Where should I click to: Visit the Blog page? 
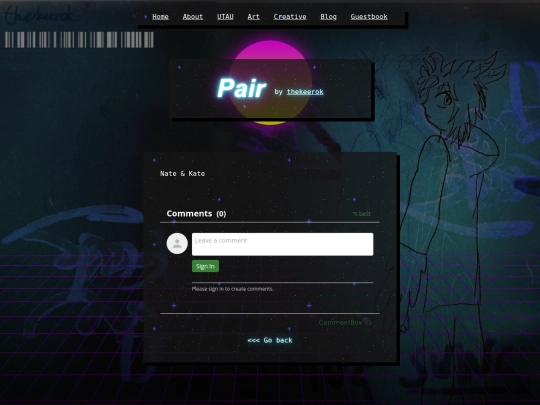click(x=328, y=17)
